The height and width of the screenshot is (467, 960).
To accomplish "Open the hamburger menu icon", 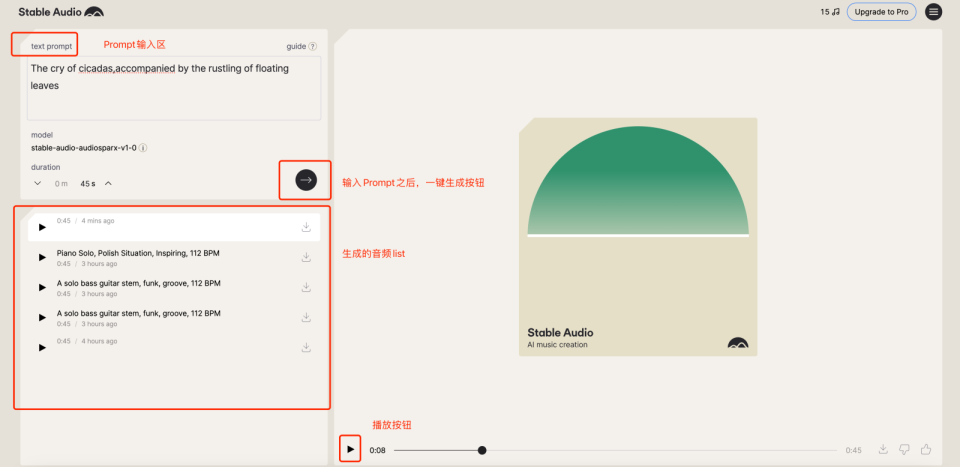I will click(x=933, y=12).
